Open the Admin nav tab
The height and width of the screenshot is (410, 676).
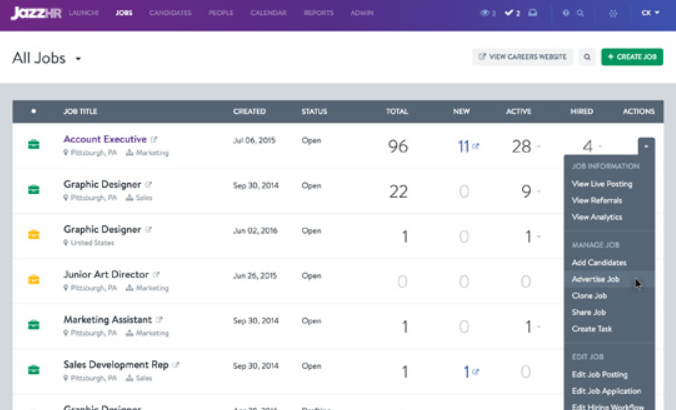click(362, 13)
